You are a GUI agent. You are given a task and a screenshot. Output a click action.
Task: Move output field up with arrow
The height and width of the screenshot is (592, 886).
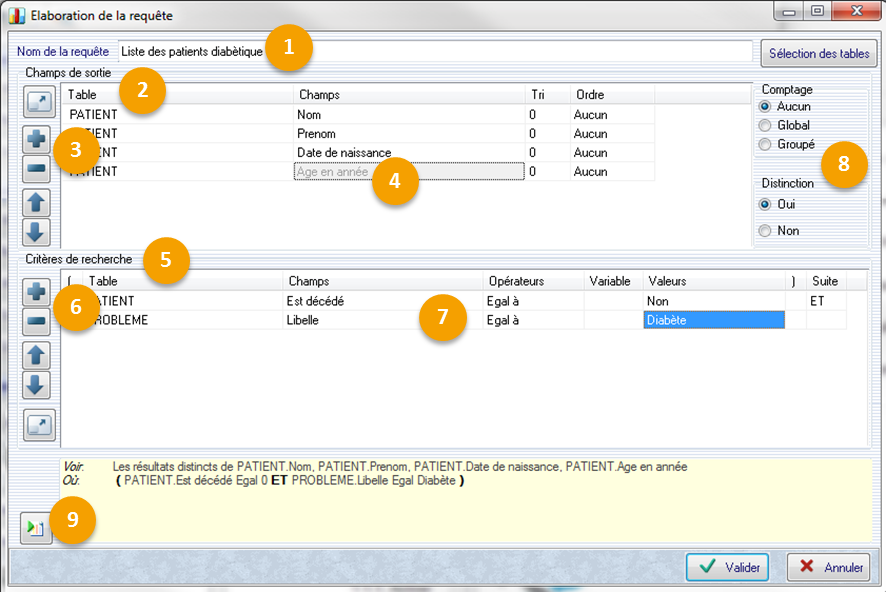37,203
